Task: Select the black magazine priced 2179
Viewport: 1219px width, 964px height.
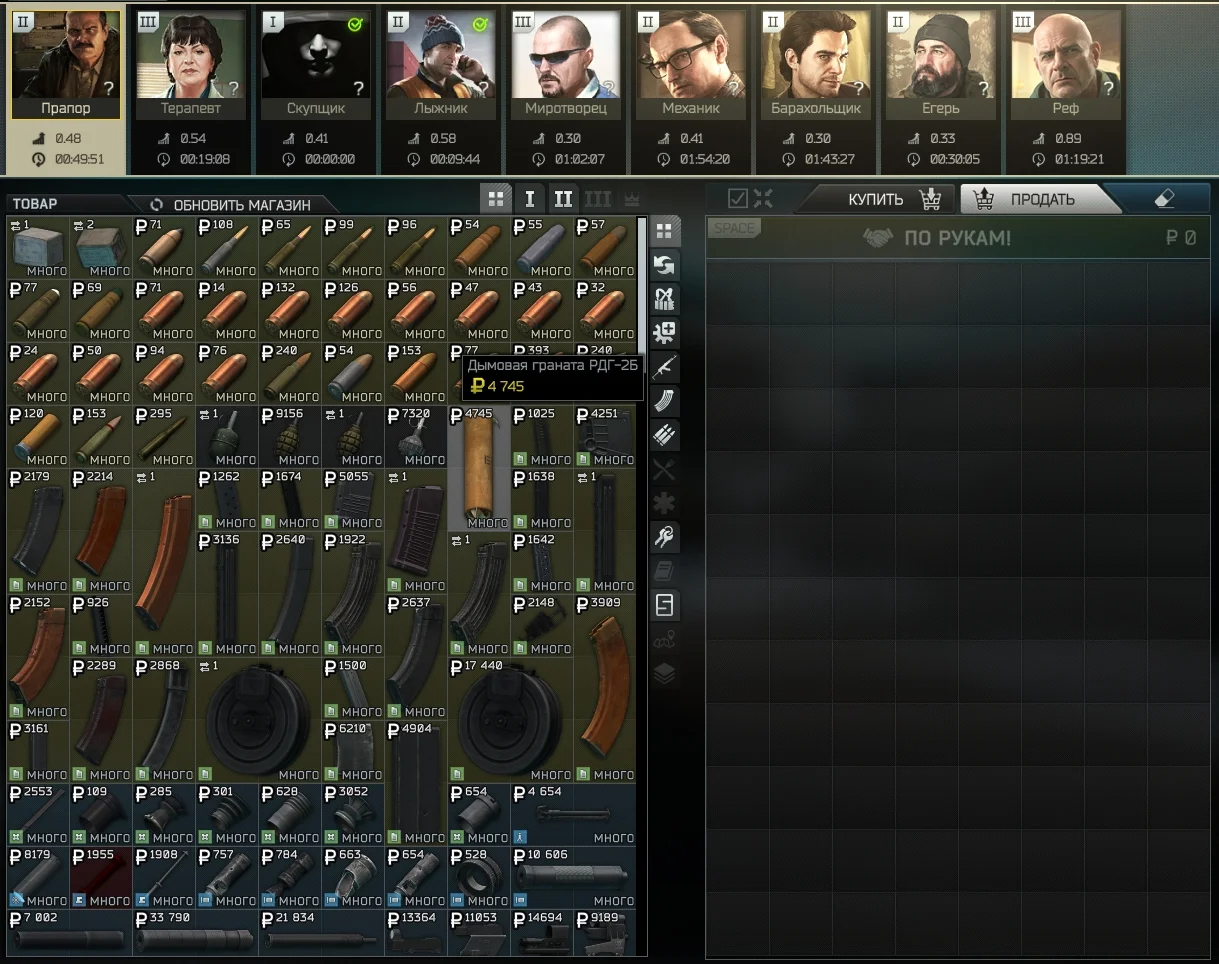Action: click(x=38, y=531)
